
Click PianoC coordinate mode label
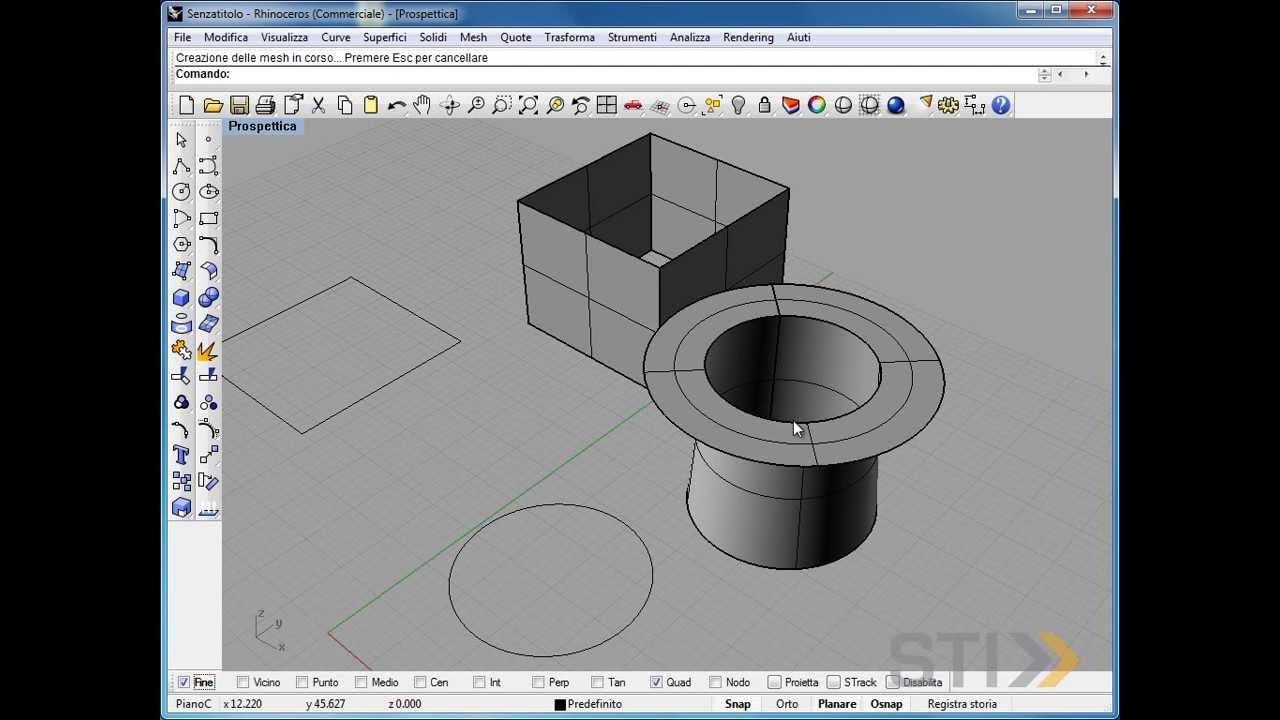(194, 704)
